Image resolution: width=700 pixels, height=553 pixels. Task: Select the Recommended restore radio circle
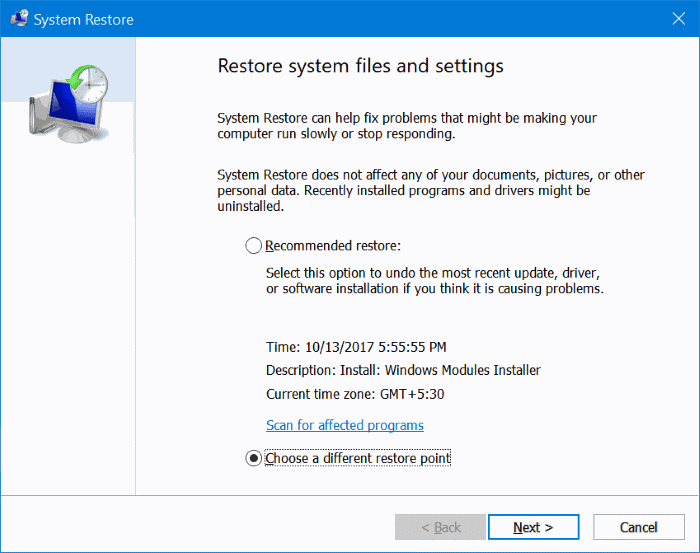pos(253,246)
